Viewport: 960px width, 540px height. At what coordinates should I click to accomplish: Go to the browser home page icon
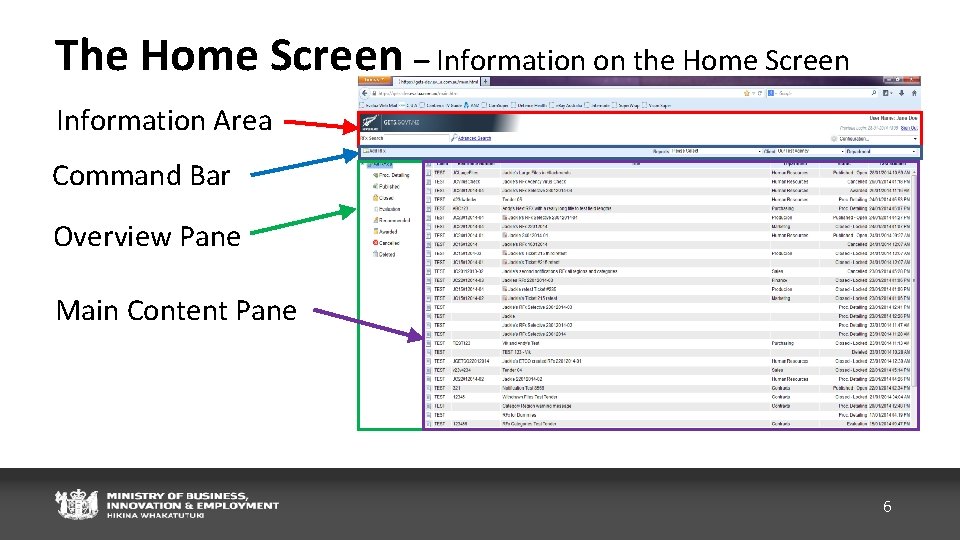[914, 93]
